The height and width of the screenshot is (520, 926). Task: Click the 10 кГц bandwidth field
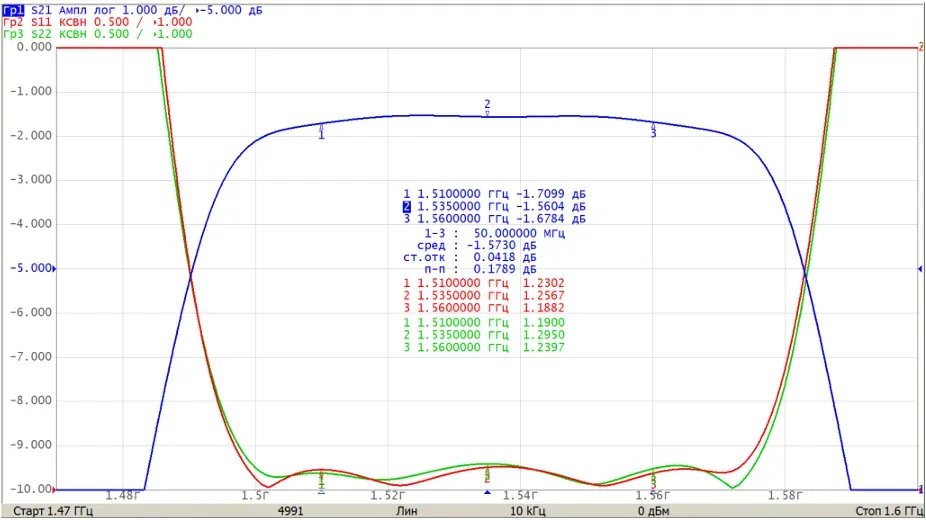pyautogui.click(x=527, y=511)
